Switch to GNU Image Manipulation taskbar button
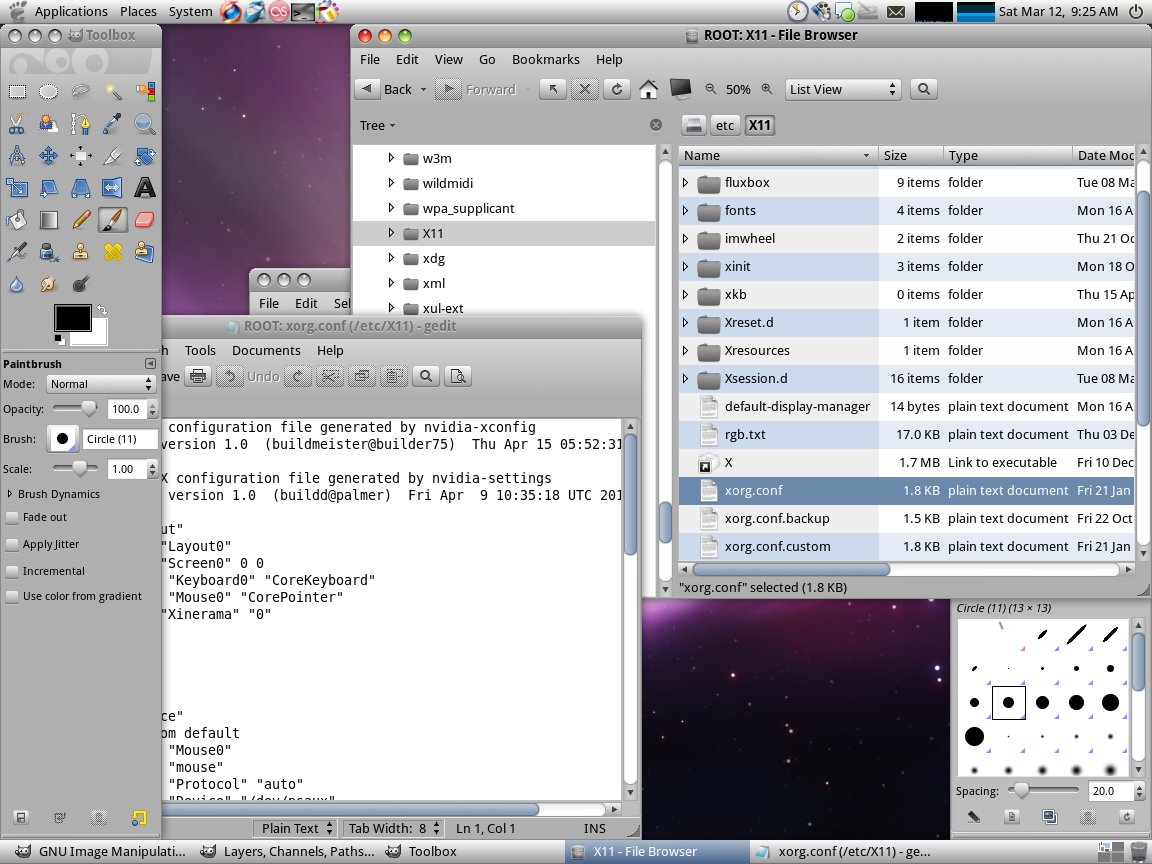 101,852
